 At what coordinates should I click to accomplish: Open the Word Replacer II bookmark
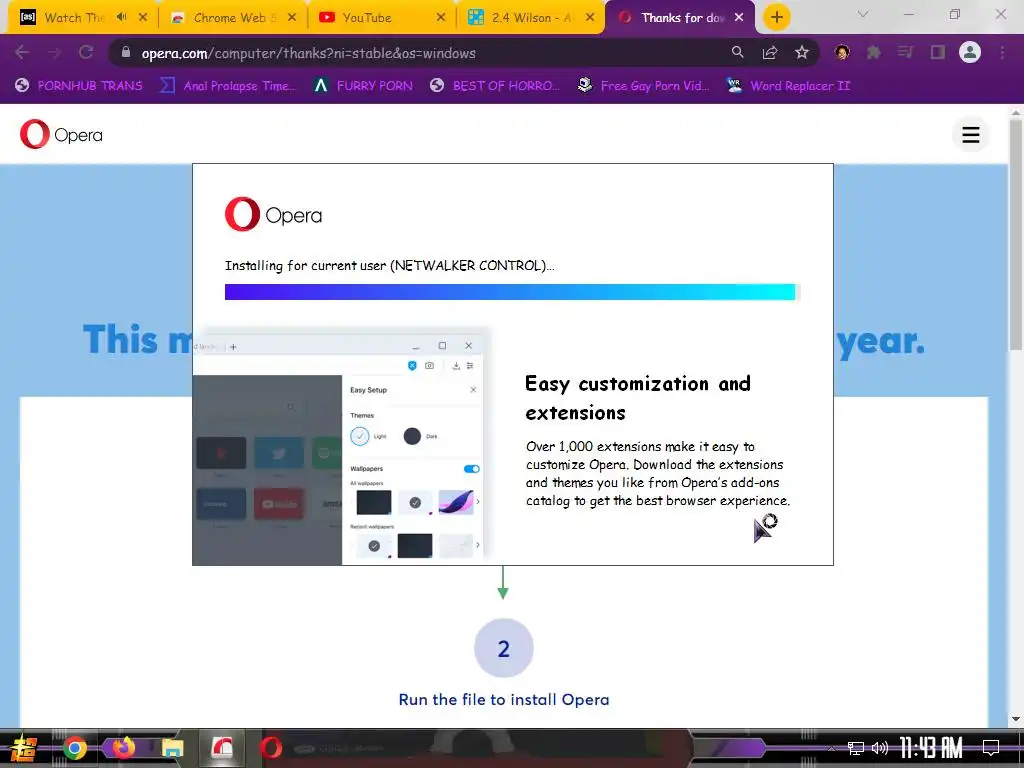pos(788,86)
